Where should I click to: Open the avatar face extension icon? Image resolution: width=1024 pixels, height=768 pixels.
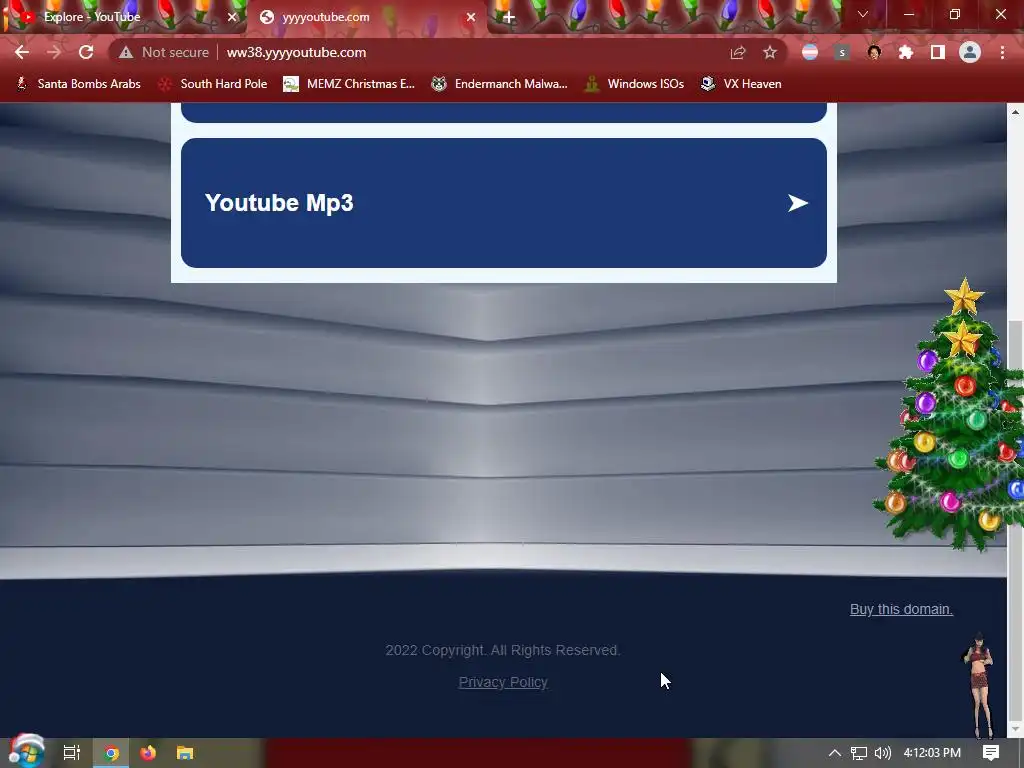coord(874,52)
